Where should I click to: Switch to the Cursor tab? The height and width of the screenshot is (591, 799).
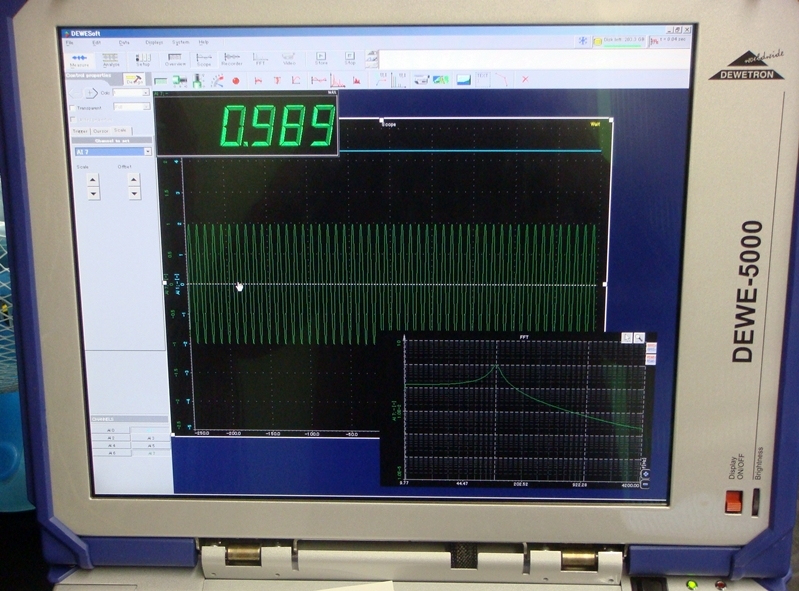(x=101, y=131)
